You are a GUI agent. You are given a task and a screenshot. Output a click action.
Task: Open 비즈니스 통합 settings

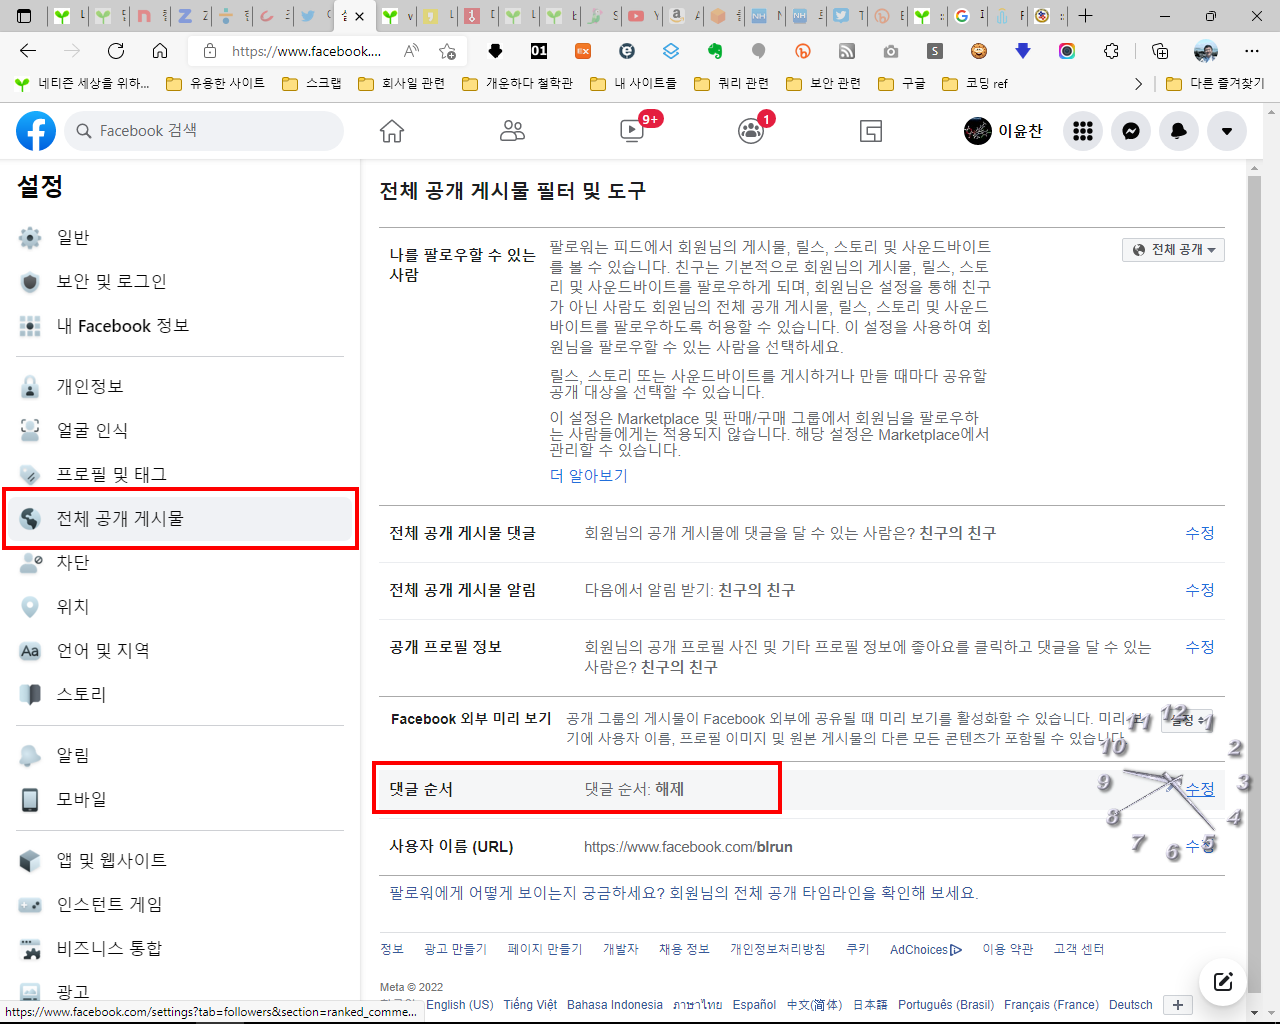tap(180, 948)
